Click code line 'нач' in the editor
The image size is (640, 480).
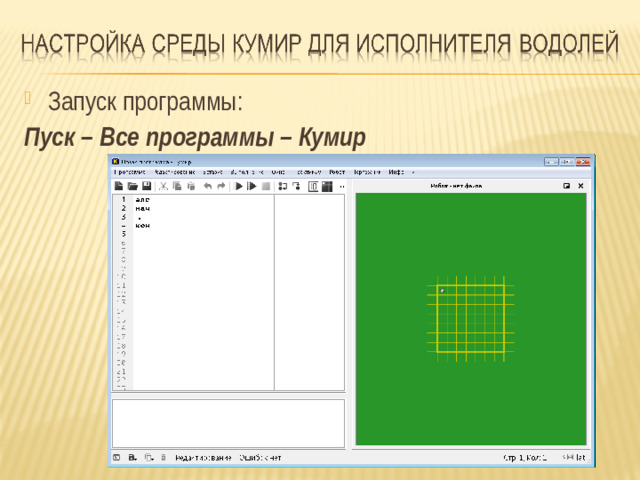click(142, 209)
